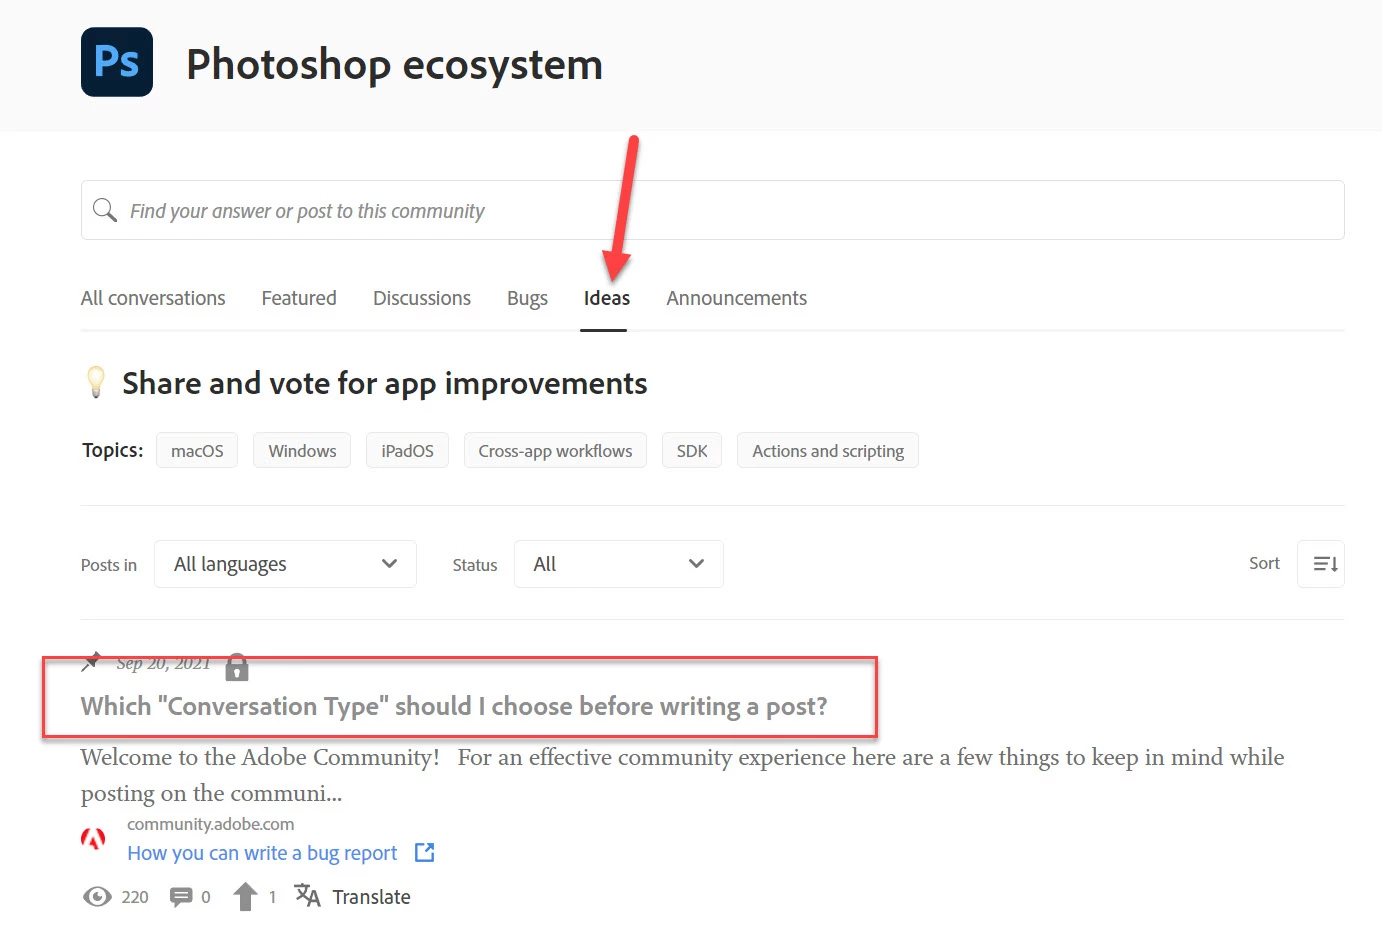1382x939 pixels.
Task: Switch to the Bugs tab
Action: pyautogui.click(x=527, y=298)
